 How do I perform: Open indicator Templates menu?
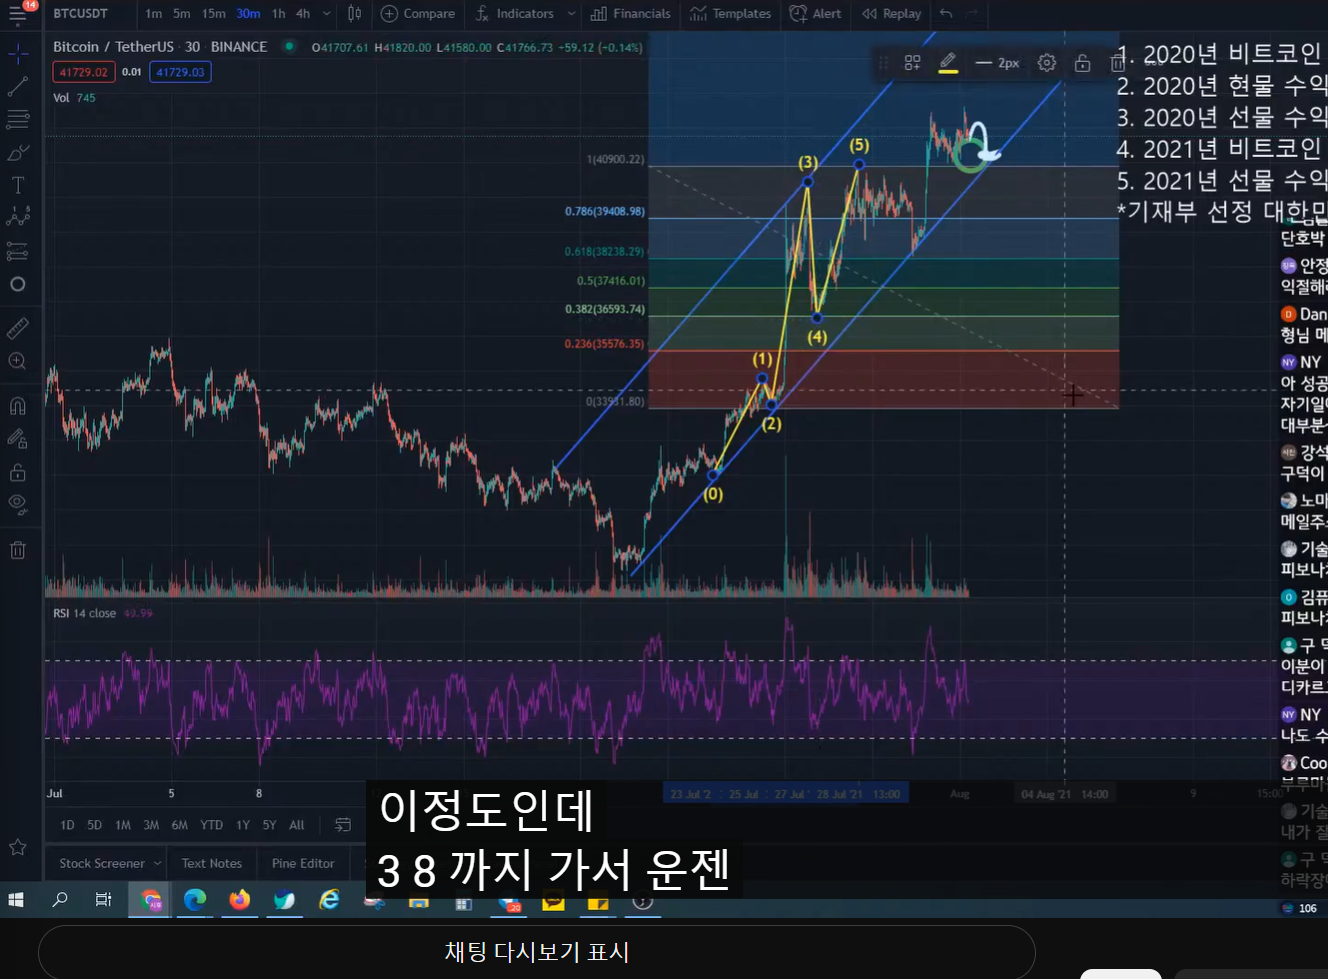pyautogui.click(x=731, y=13)
